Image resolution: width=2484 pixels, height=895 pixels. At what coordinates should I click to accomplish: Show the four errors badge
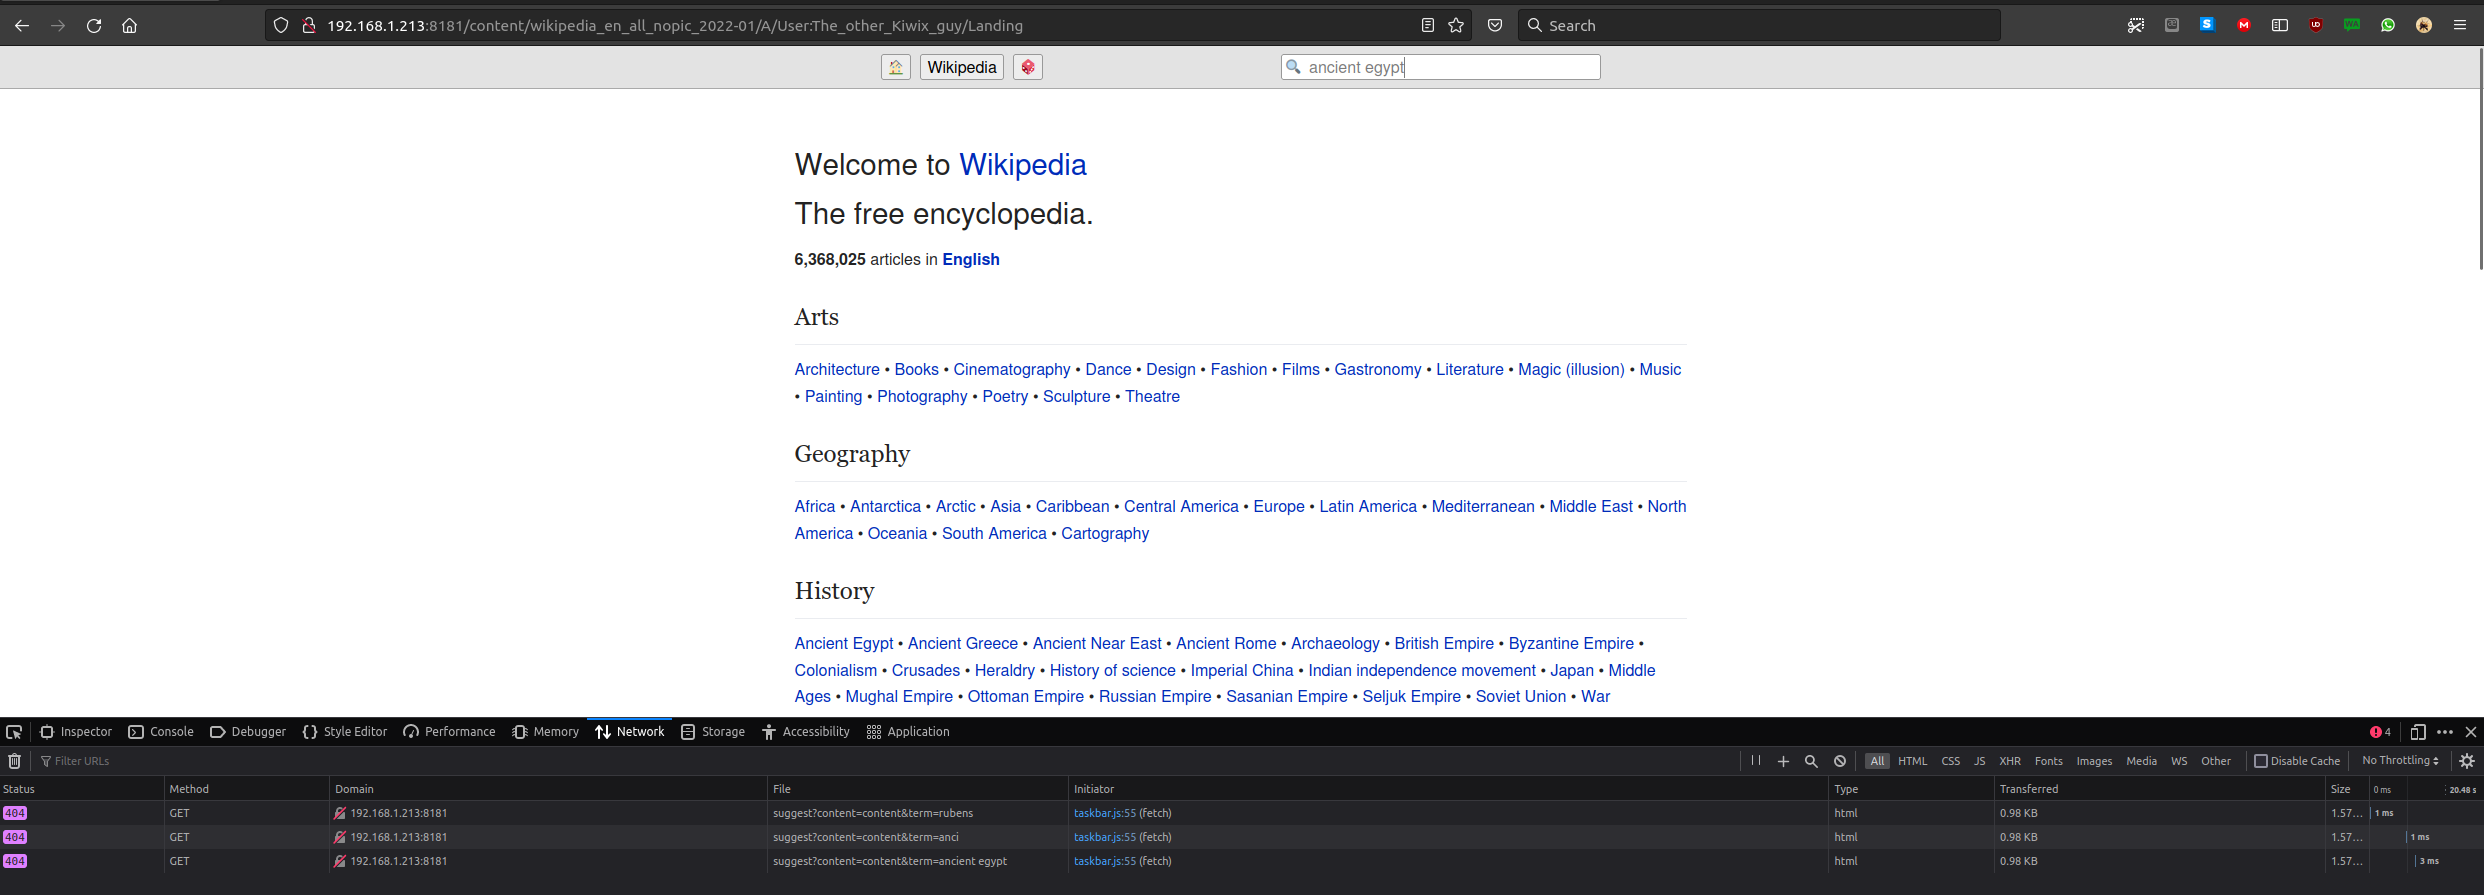[2381, 732]
